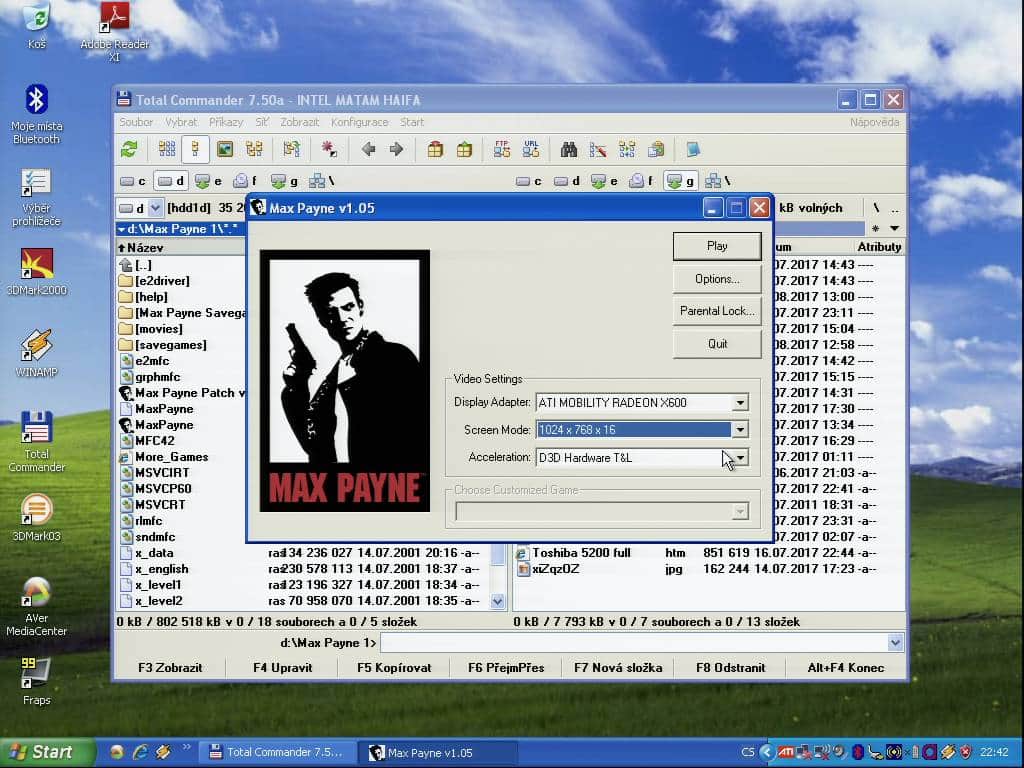Image resolution: width=1024 pixels, height=768 pixels.
Task: Select the [movies] folder row
Action: pyautogui.click(x=182, y=329)
